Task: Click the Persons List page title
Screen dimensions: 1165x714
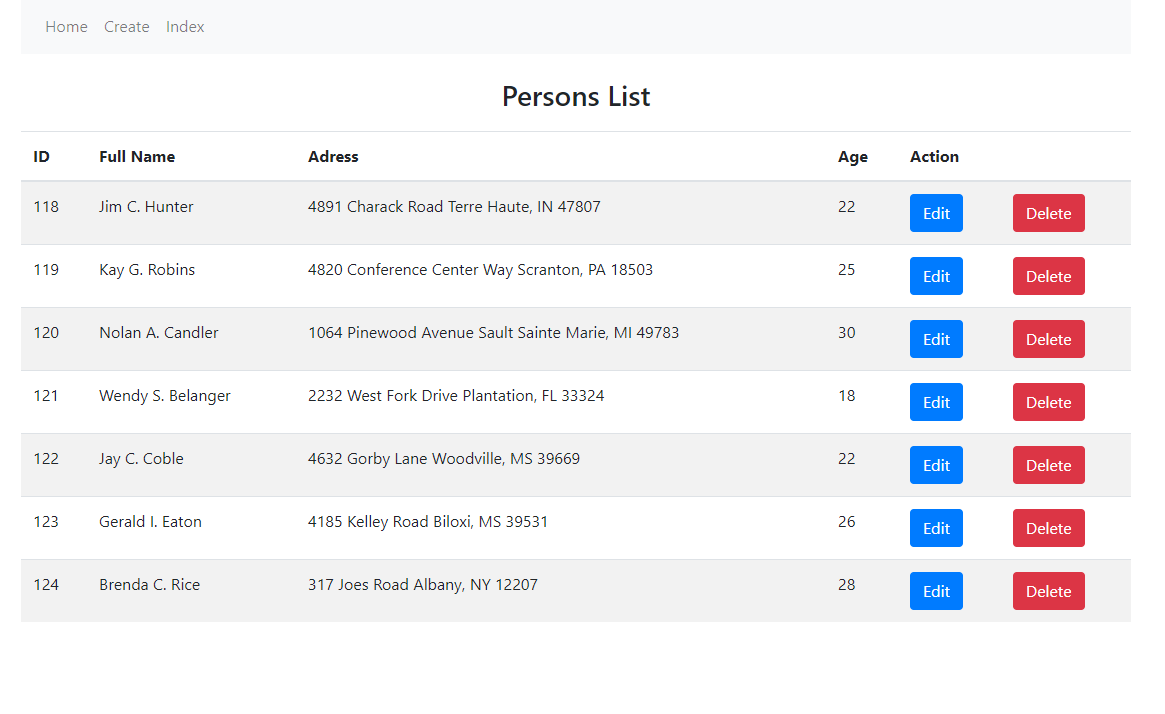Action: [576, 96]
